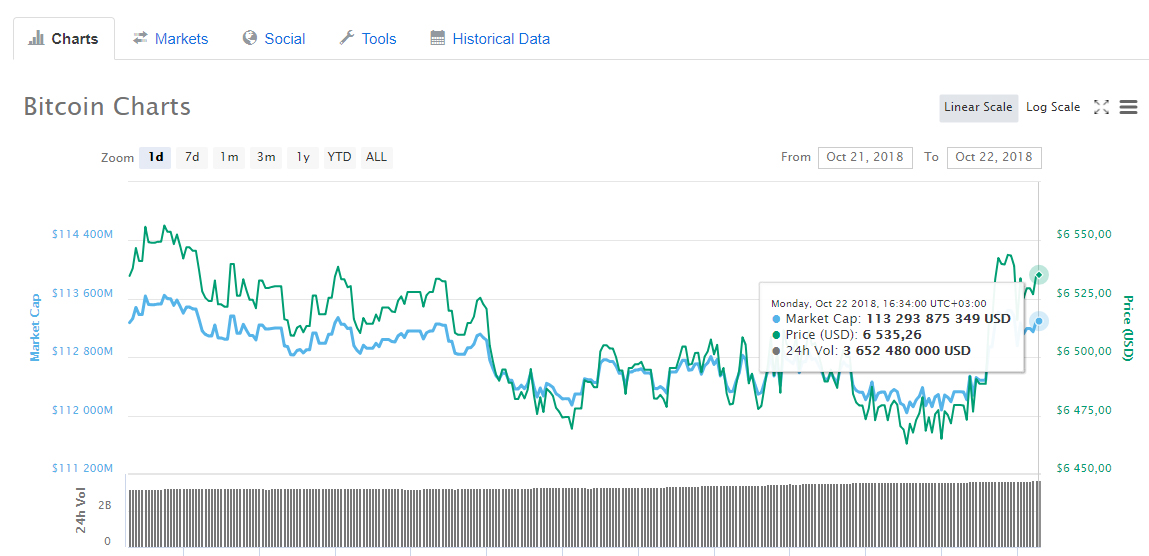
Task: Toggle fullscreen chart view icon
Action: coord(1101,107)
